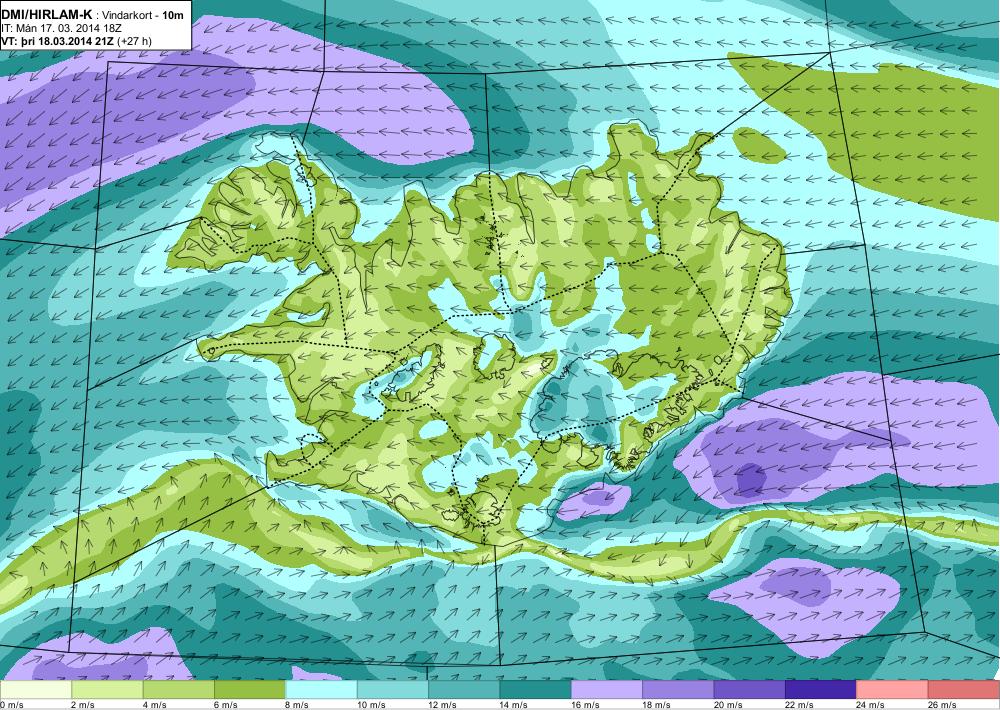This screenshot has height=710, width=1000.
Task: Select the '24 m/s' legend label
Action: (871, 704)
